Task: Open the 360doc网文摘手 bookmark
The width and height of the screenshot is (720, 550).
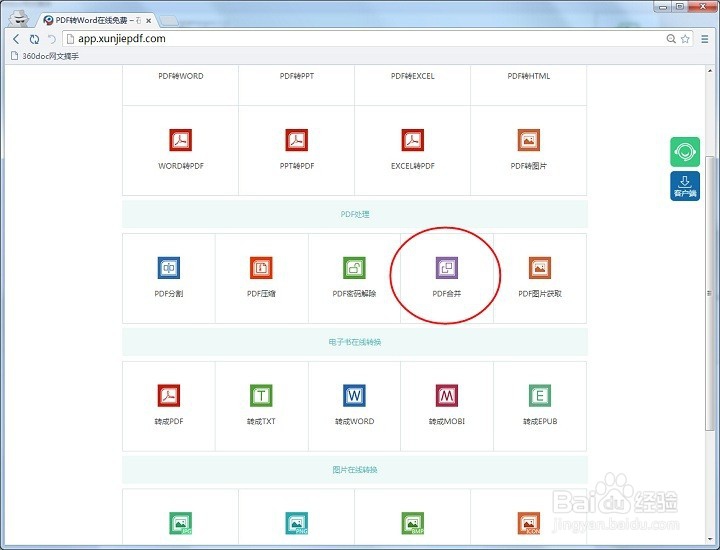Action: (x=45, y=56)
